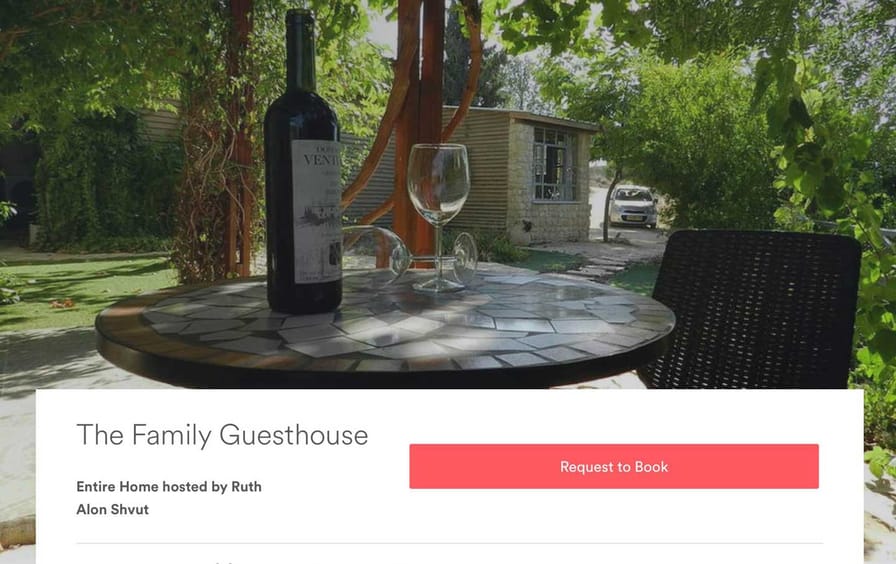This screenshot has width=896, height=564.
Task: Click the wine bottle in hero photo
Action: click(303, 166)
